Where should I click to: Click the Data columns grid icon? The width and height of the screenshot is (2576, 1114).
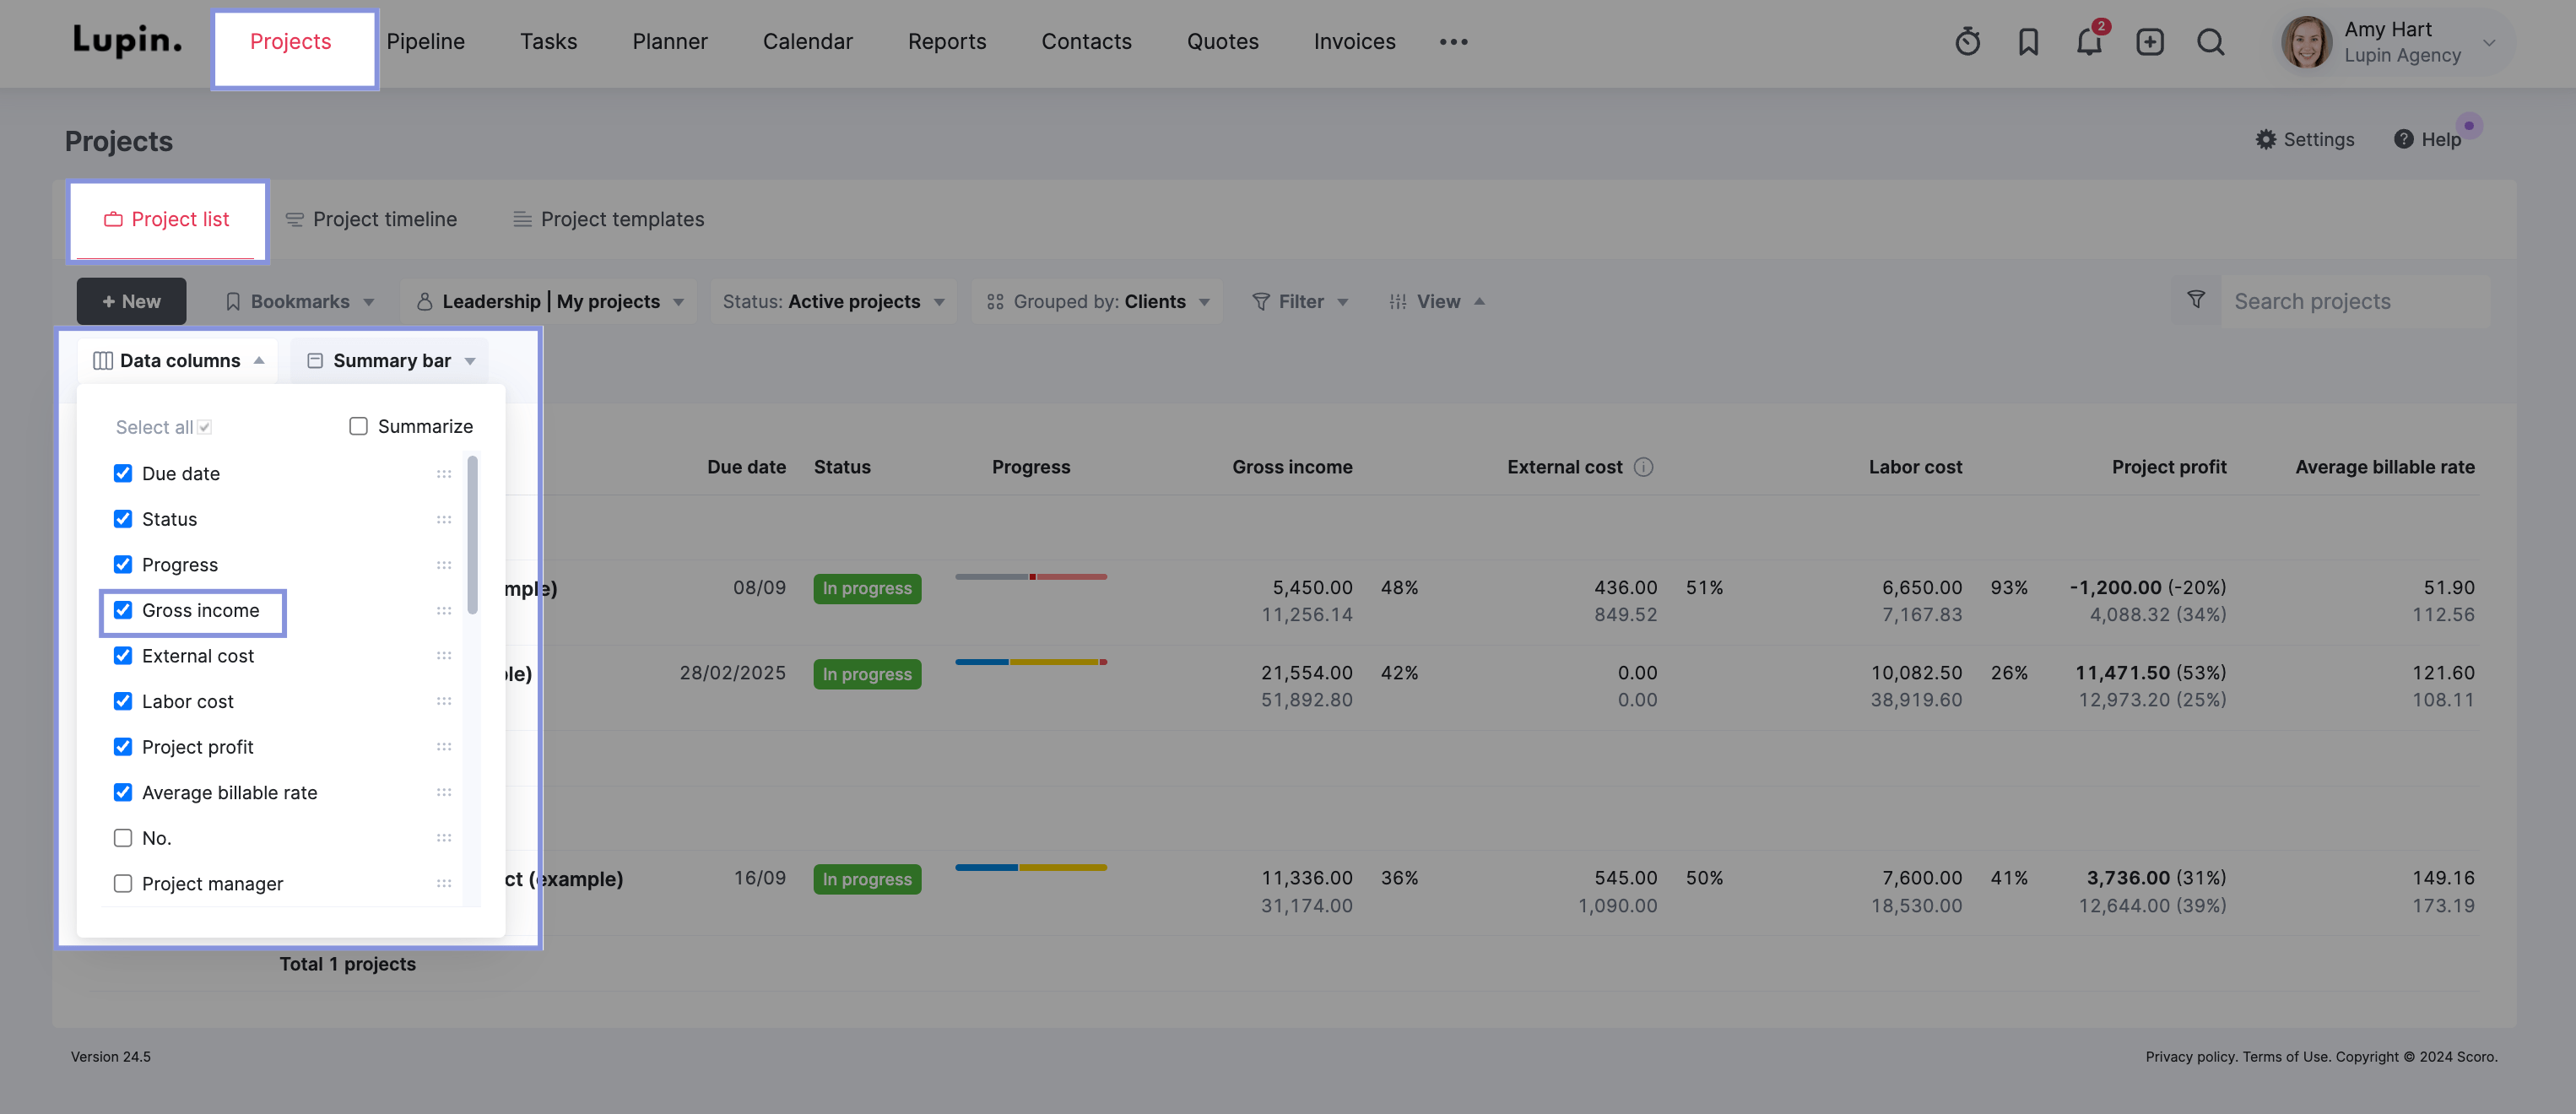click(x=102, y=360)
